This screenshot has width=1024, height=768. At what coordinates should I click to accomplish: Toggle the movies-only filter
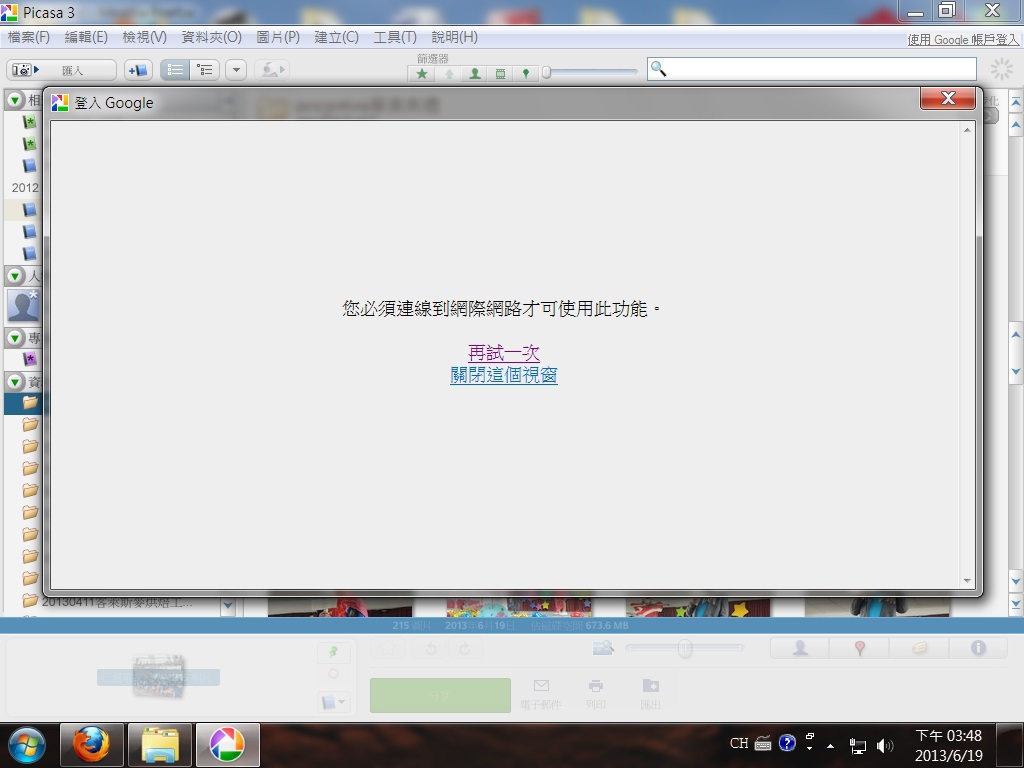(x=500, y=74)
